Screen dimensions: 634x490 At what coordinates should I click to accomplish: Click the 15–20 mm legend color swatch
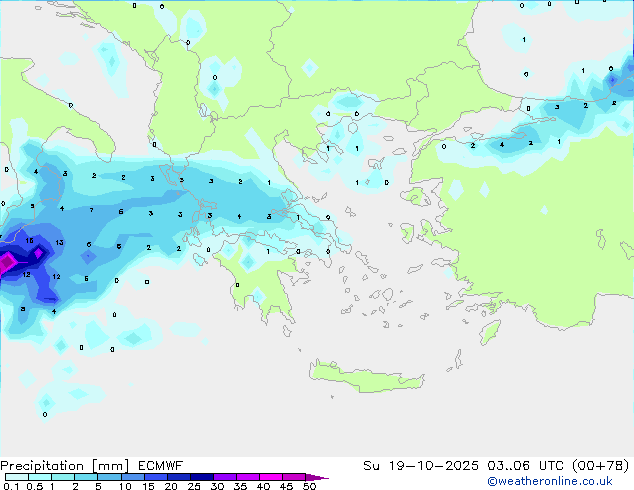pyautogui.click(x=155, y=477)
